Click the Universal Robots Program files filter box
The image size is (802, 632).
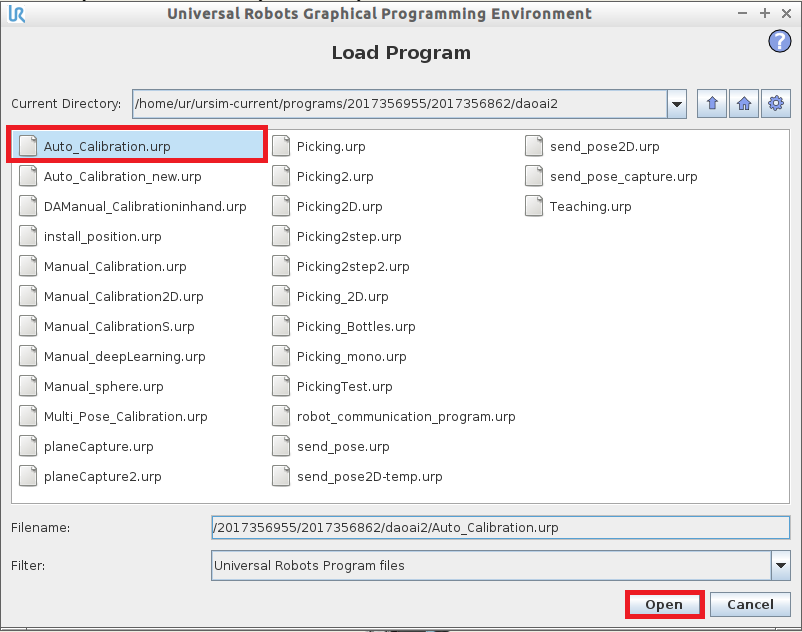491,566
